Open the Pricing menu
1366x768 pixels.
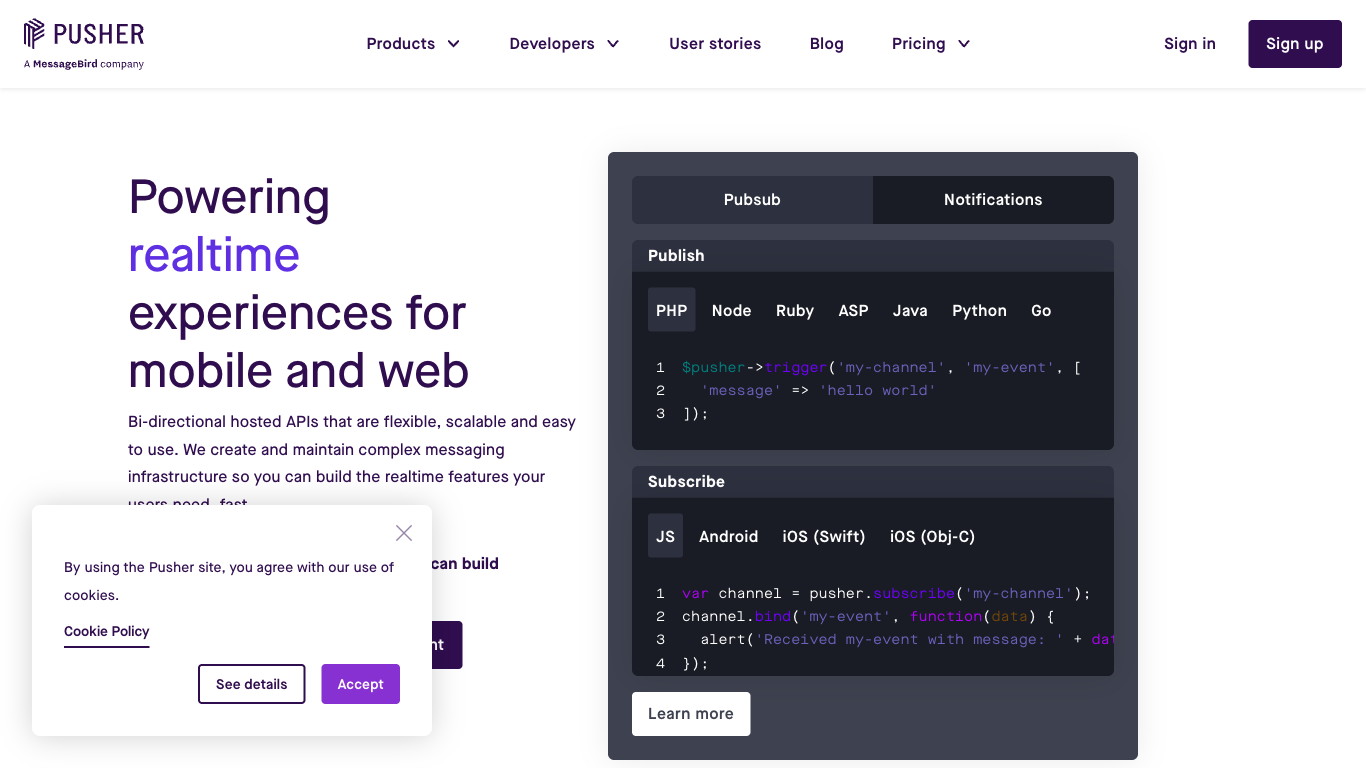point(931,44)
